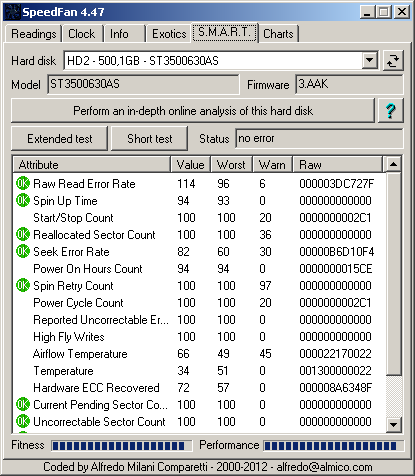Click raw value 000008A6348F
Viewport: 415px width, 476px height.
(x=336, y=388)
